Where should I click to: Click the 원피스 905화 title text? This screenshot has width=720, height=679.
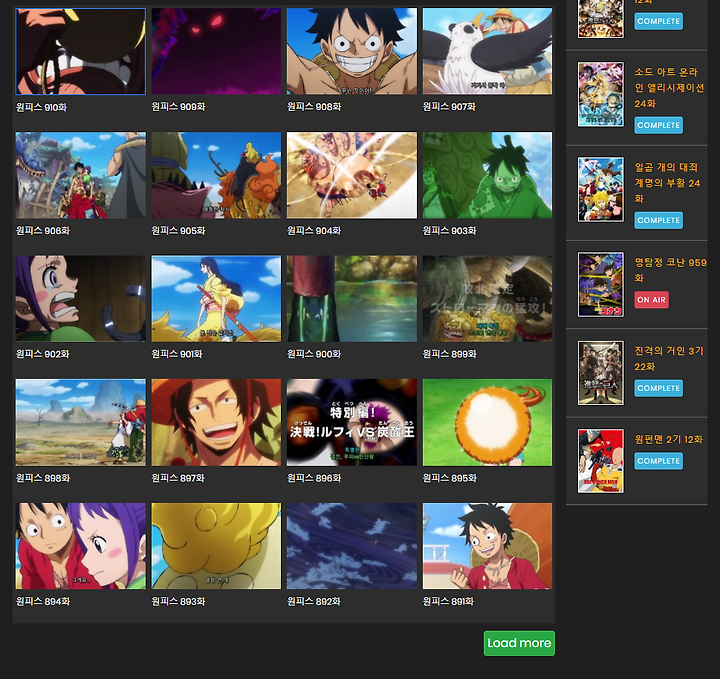[x=178, y=231]
